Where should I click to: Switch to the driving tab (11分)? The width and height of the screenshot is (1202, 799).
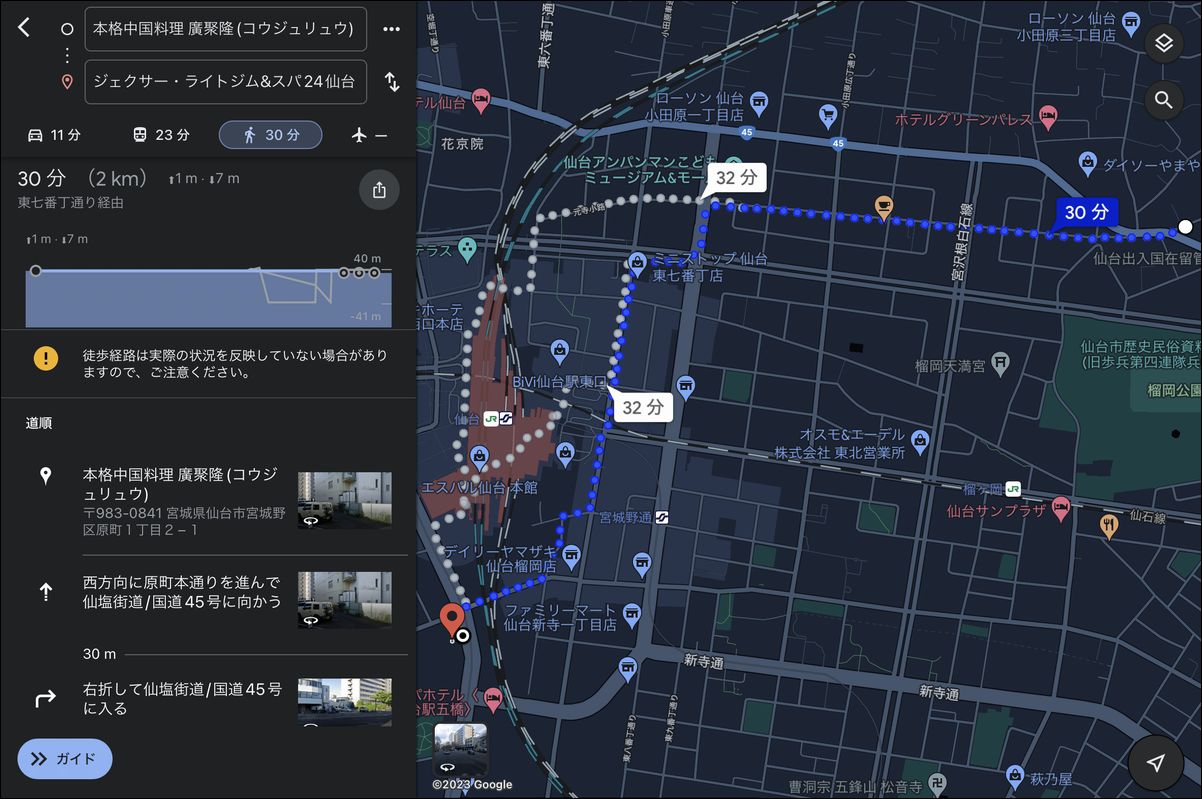point(54,135)
